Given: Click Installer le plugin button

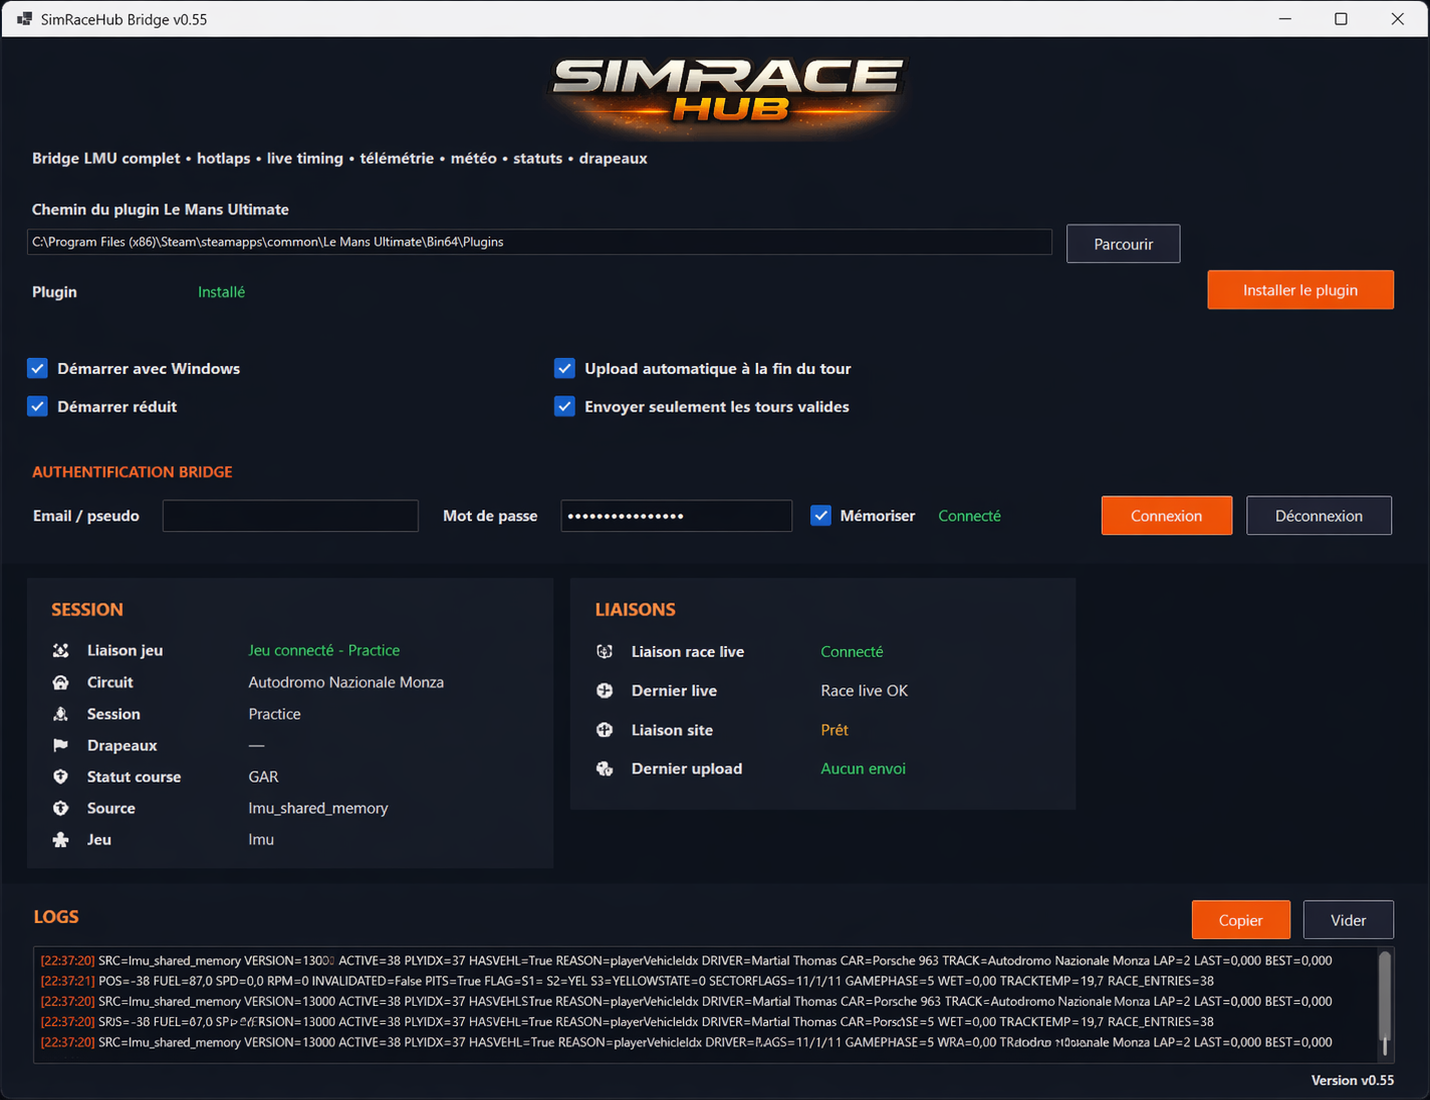Looking at the screenshot, I should pyautogui.click(x=1300, y=290).
